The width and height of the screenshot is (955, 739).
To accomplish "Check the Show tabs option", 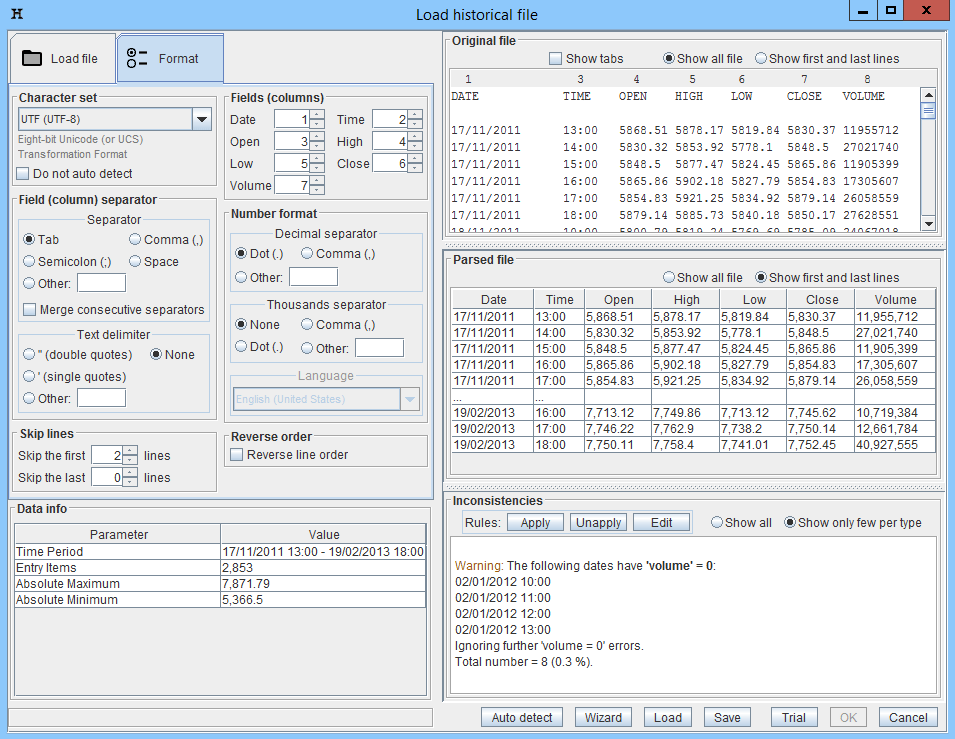I will coord(555,58).
